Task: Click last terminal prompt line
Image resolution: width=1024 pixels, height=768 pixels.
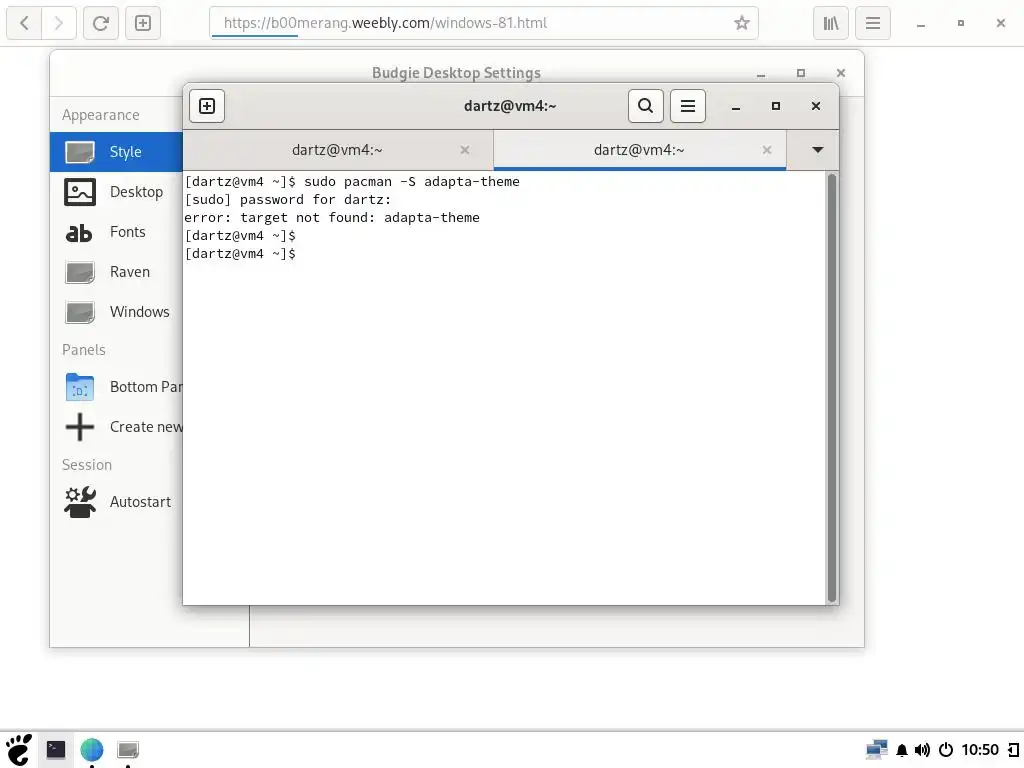Action: coord(240,253)
